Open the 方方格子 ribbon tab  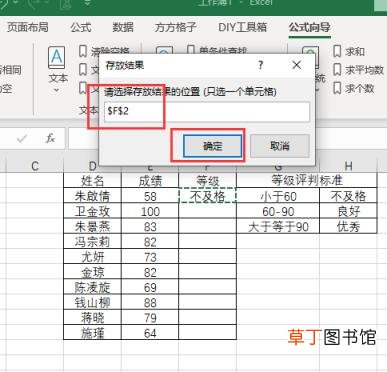(175, 27)
